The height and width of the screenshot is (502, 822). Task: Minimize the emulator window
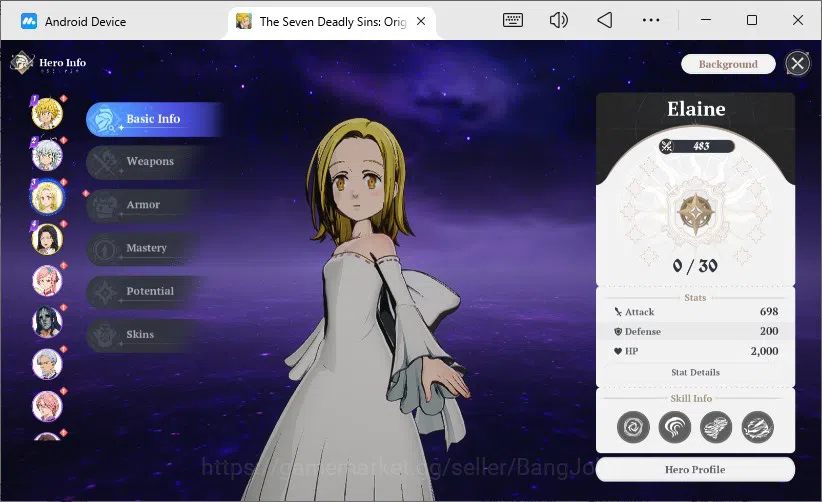[x=706, y=20]
